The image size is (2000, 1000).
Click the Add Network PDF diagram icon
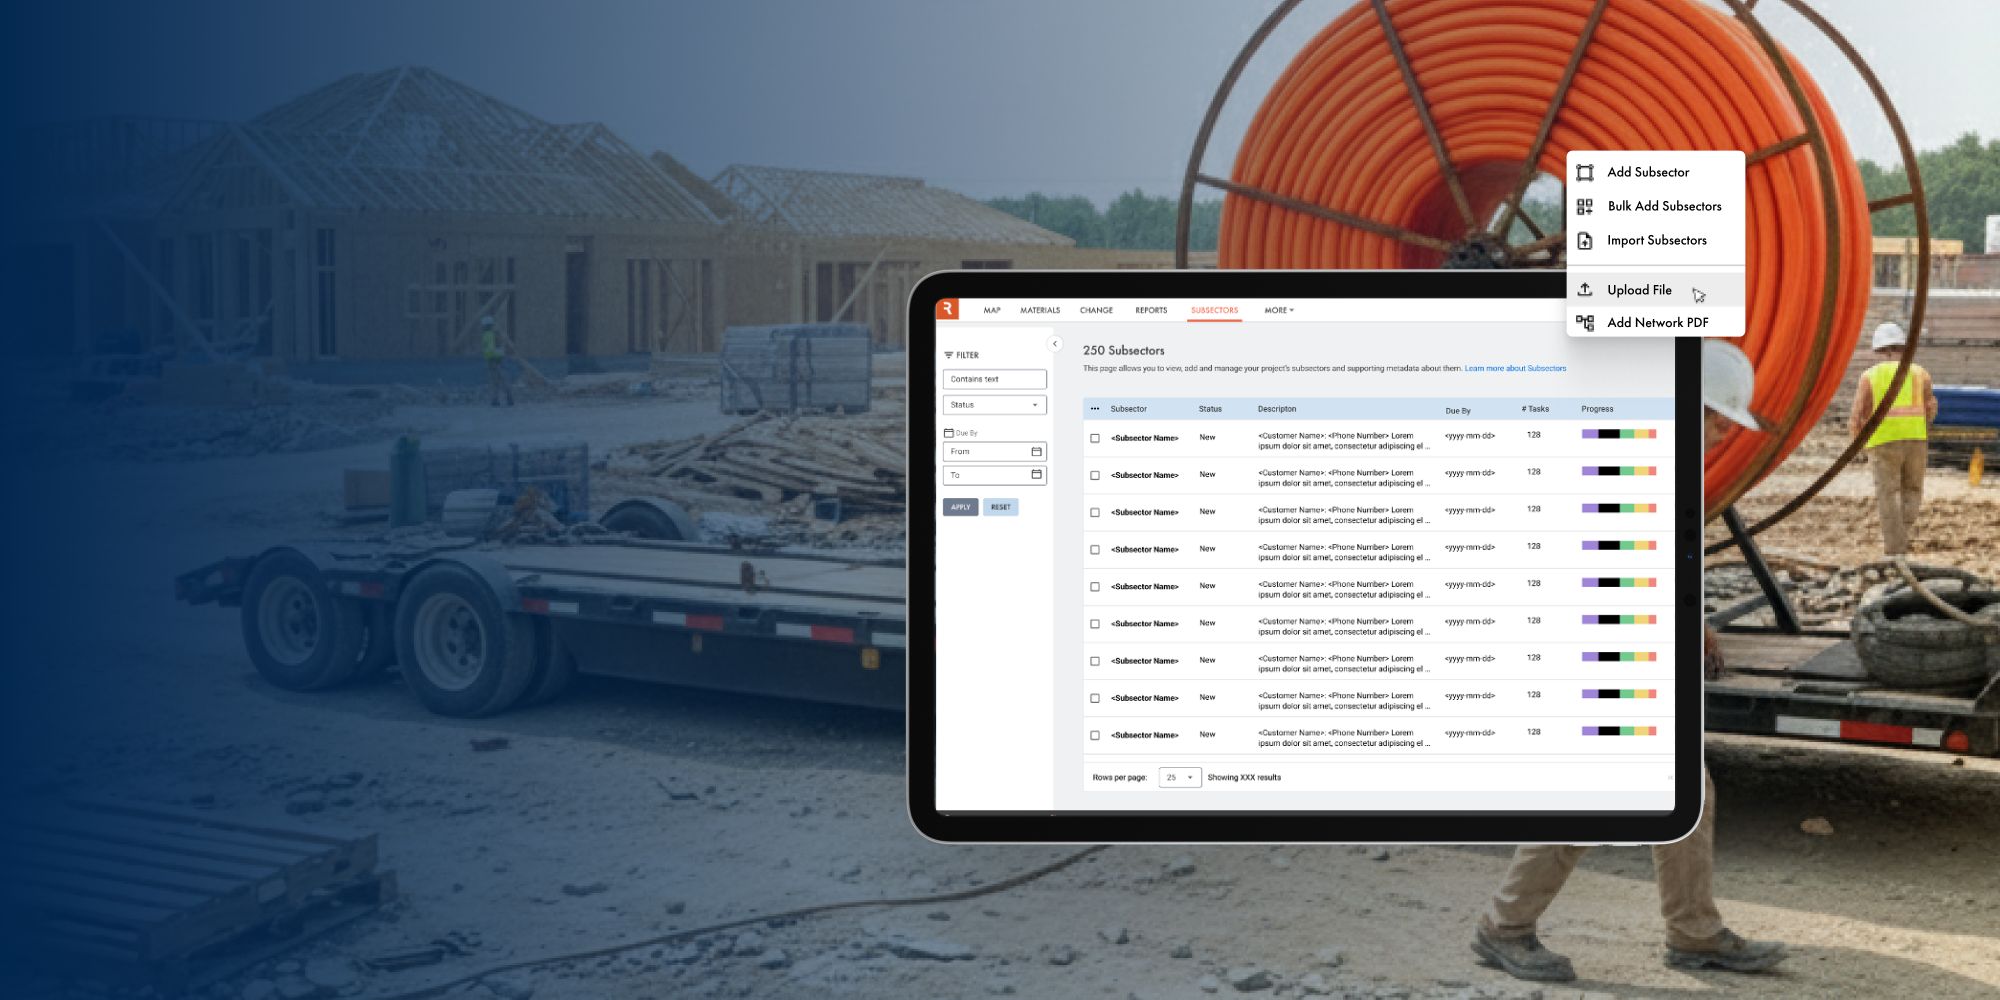pyautogui.click(x=1585, y=323)
